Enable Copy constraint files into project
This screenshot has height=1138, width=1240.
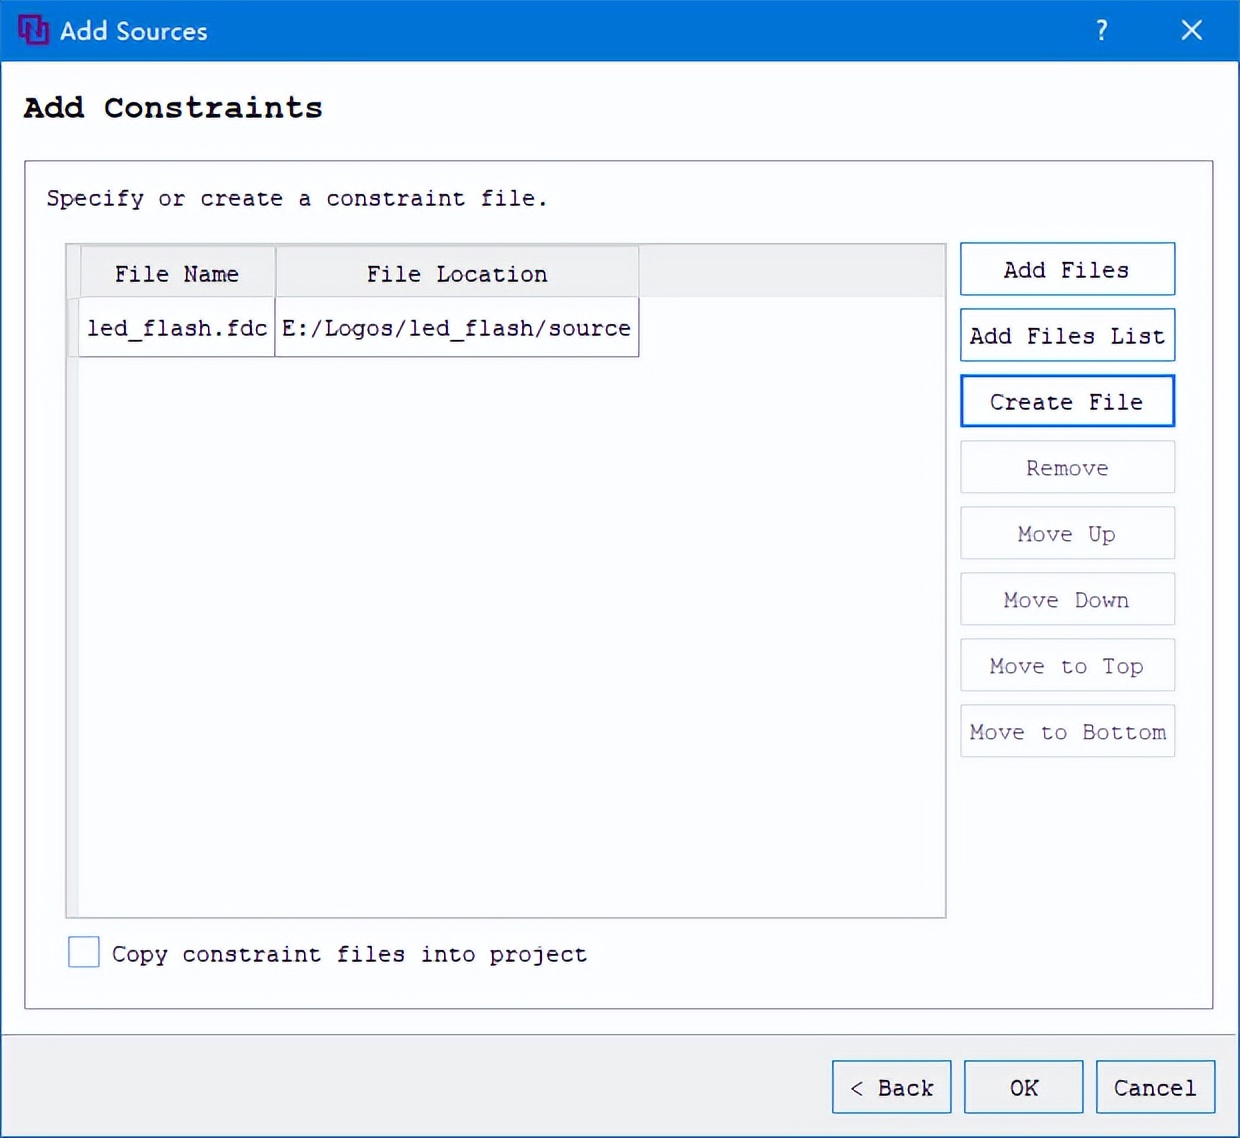[84, 952]
